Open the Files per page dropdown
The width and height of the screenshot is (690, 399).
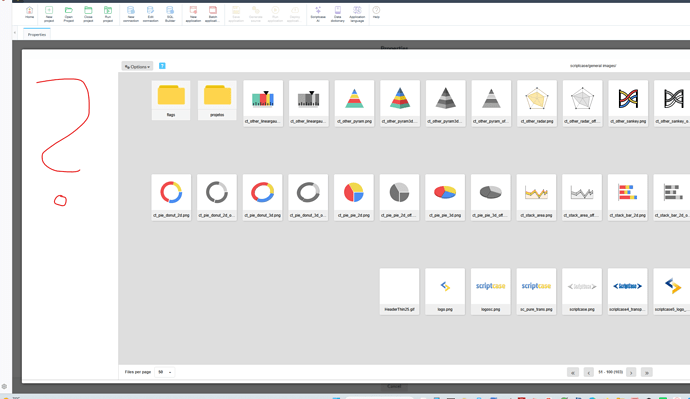pyautogui.click(x=165, y=372)
